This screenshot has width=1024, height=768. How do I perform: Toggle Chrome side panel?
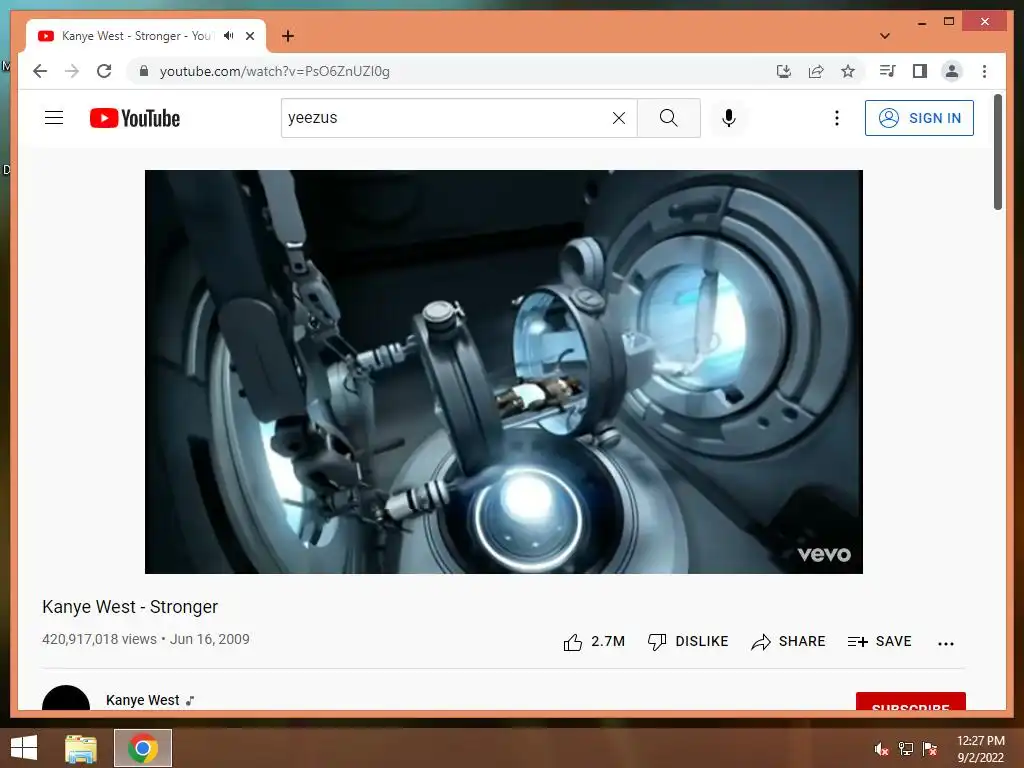coord(920,71)
